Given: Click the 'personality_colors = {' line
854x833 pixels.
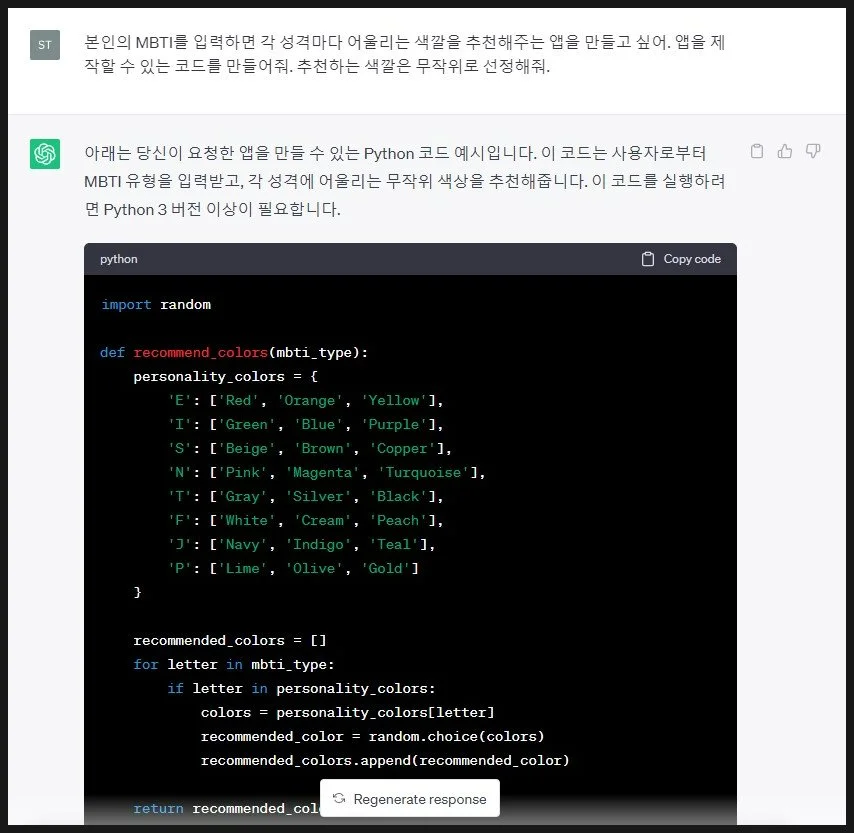Looking at the screenshot, I should (225, 376).
